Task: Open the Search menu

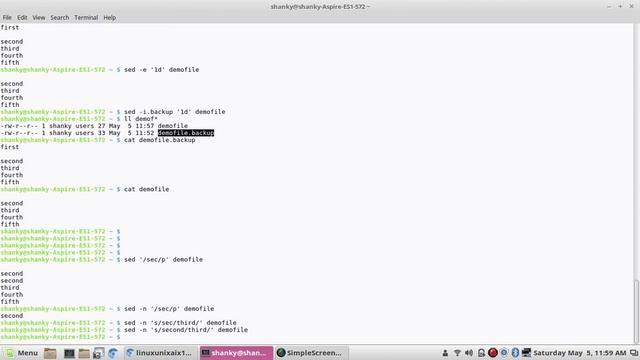Action: (x=60, y=18)
